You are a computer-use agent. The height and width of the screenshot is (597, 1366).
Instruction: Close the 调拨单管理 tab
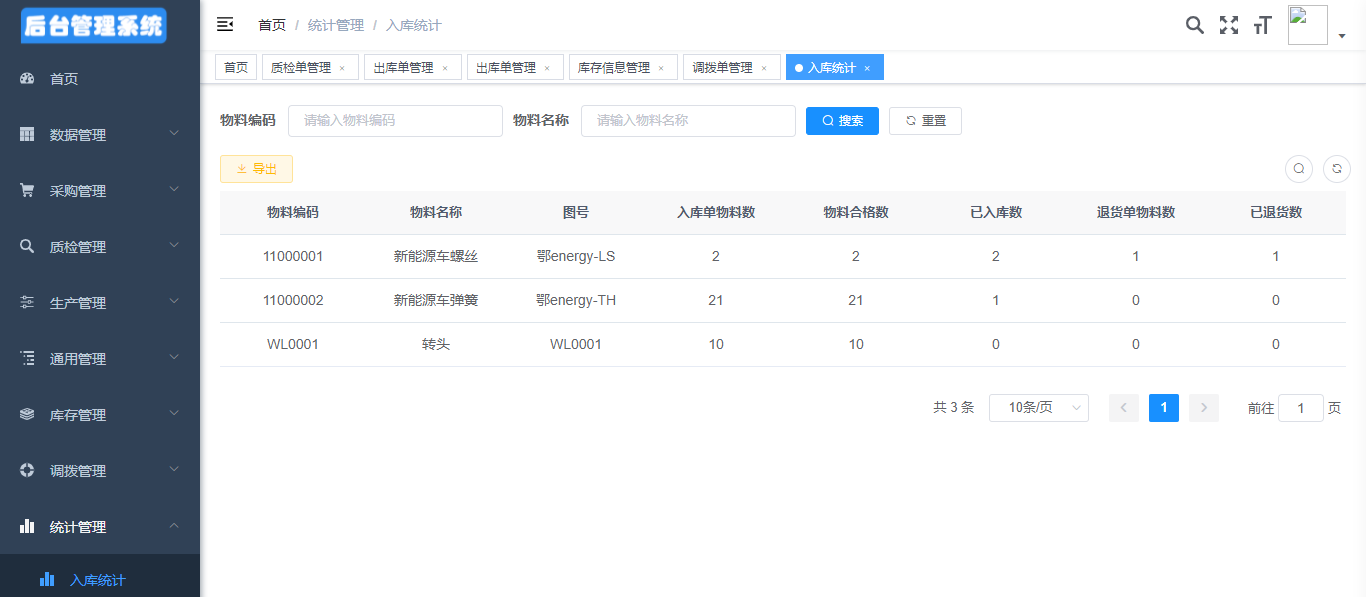pos(764,68)
